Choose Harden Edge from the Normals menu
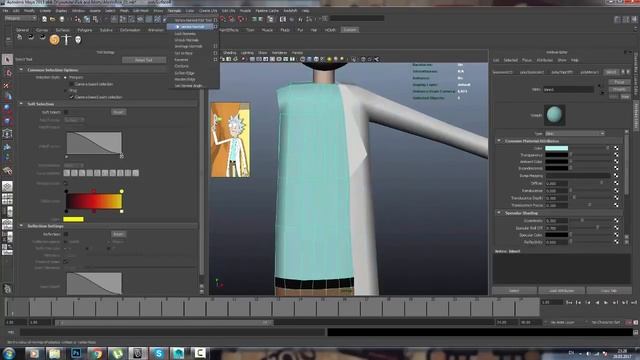640x360 pixels. (185, 79)
